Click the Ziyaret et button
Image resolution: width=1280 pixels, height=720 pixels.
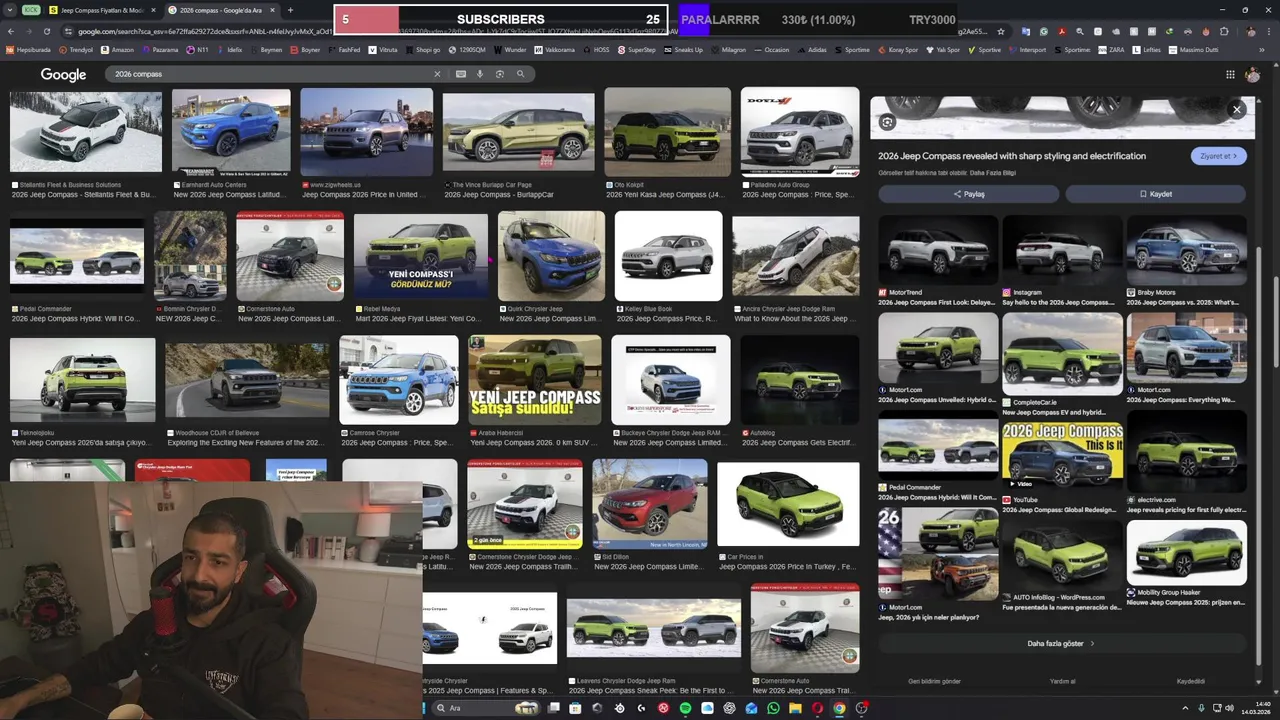click(x=1219, y=156)
